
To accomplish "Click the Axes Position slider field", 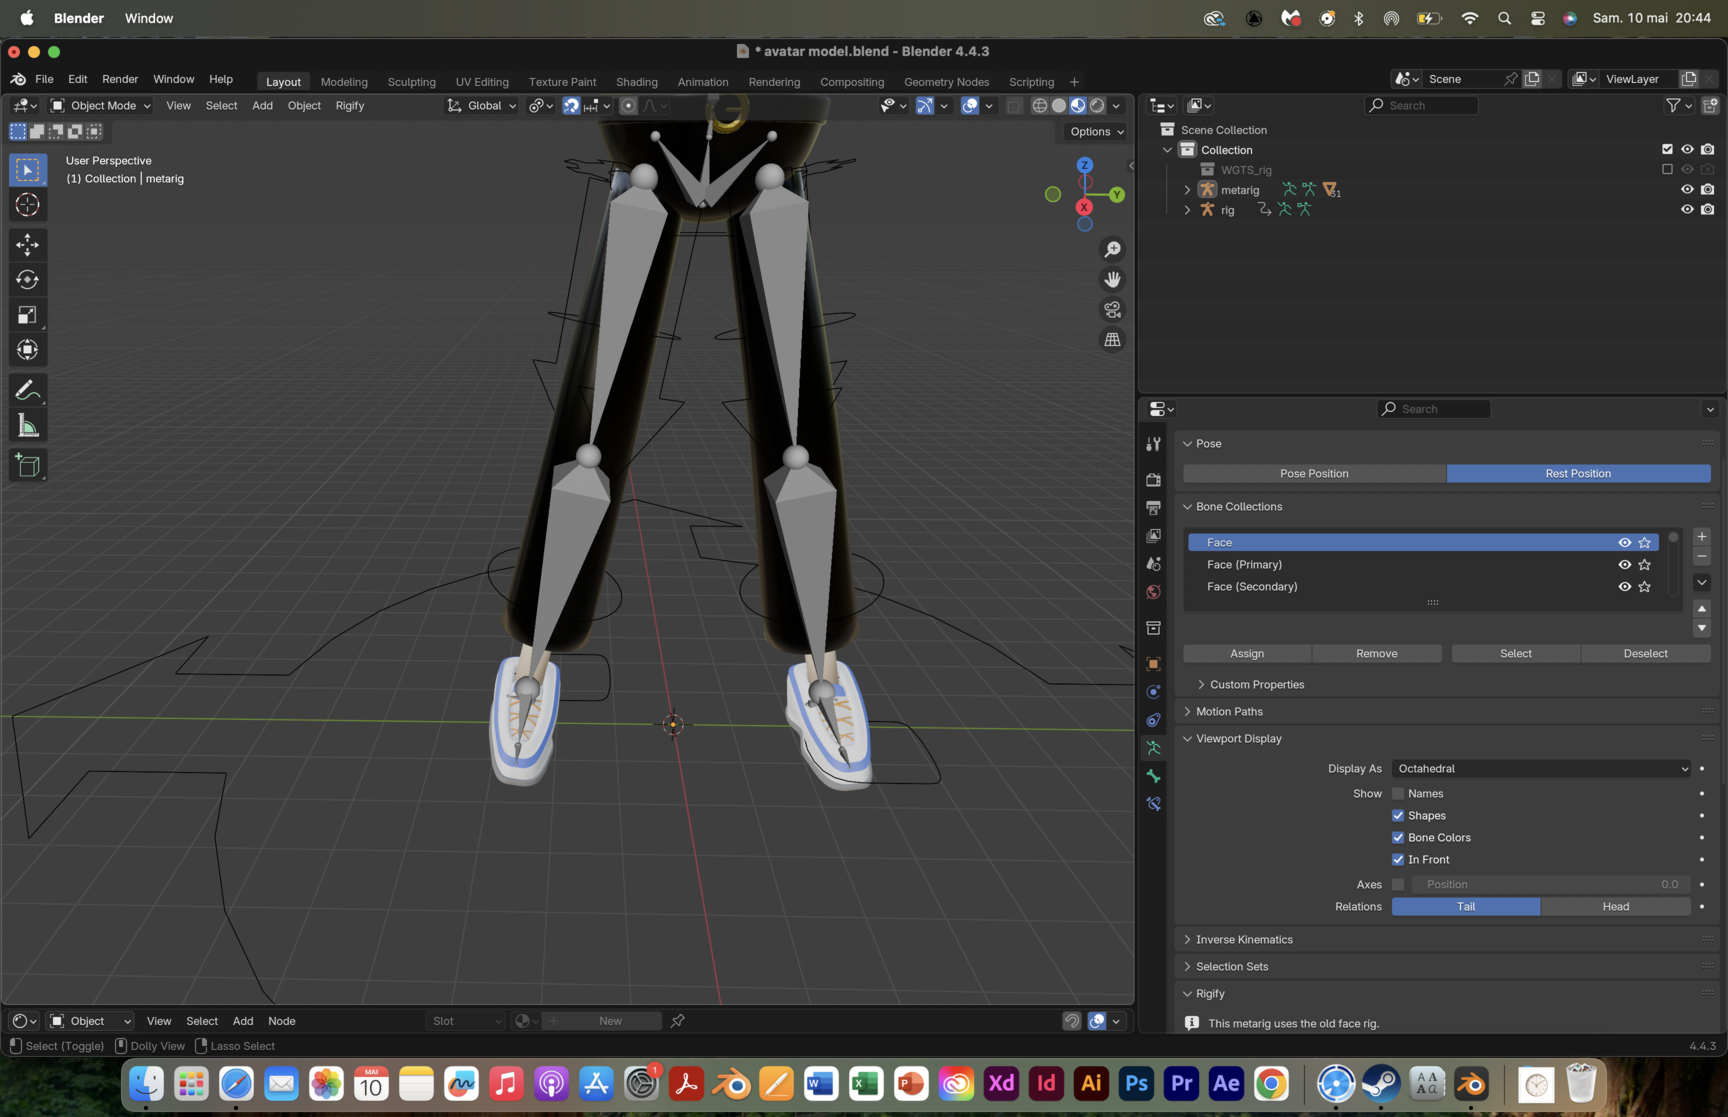I will tap(1550, 884).
